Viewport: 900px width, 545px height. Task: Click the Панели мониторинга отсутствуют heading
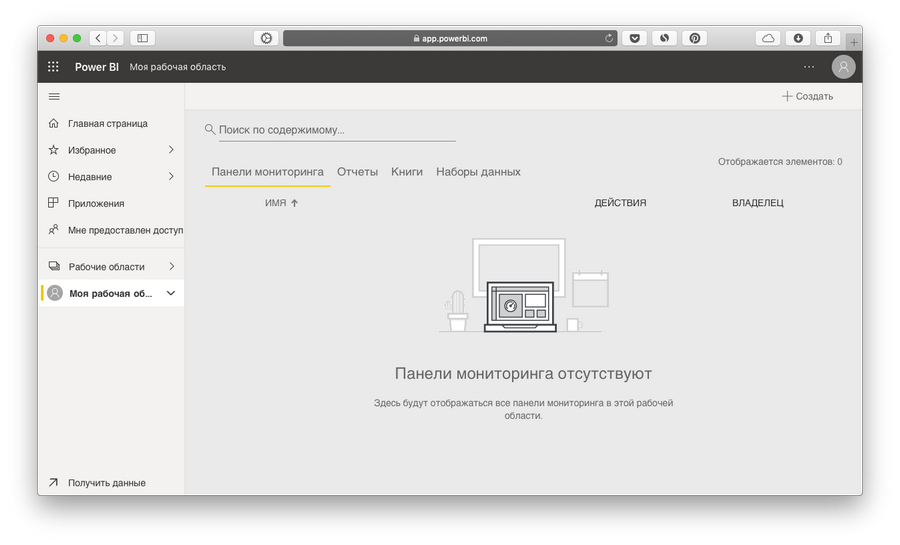click(x=523, y=373)
